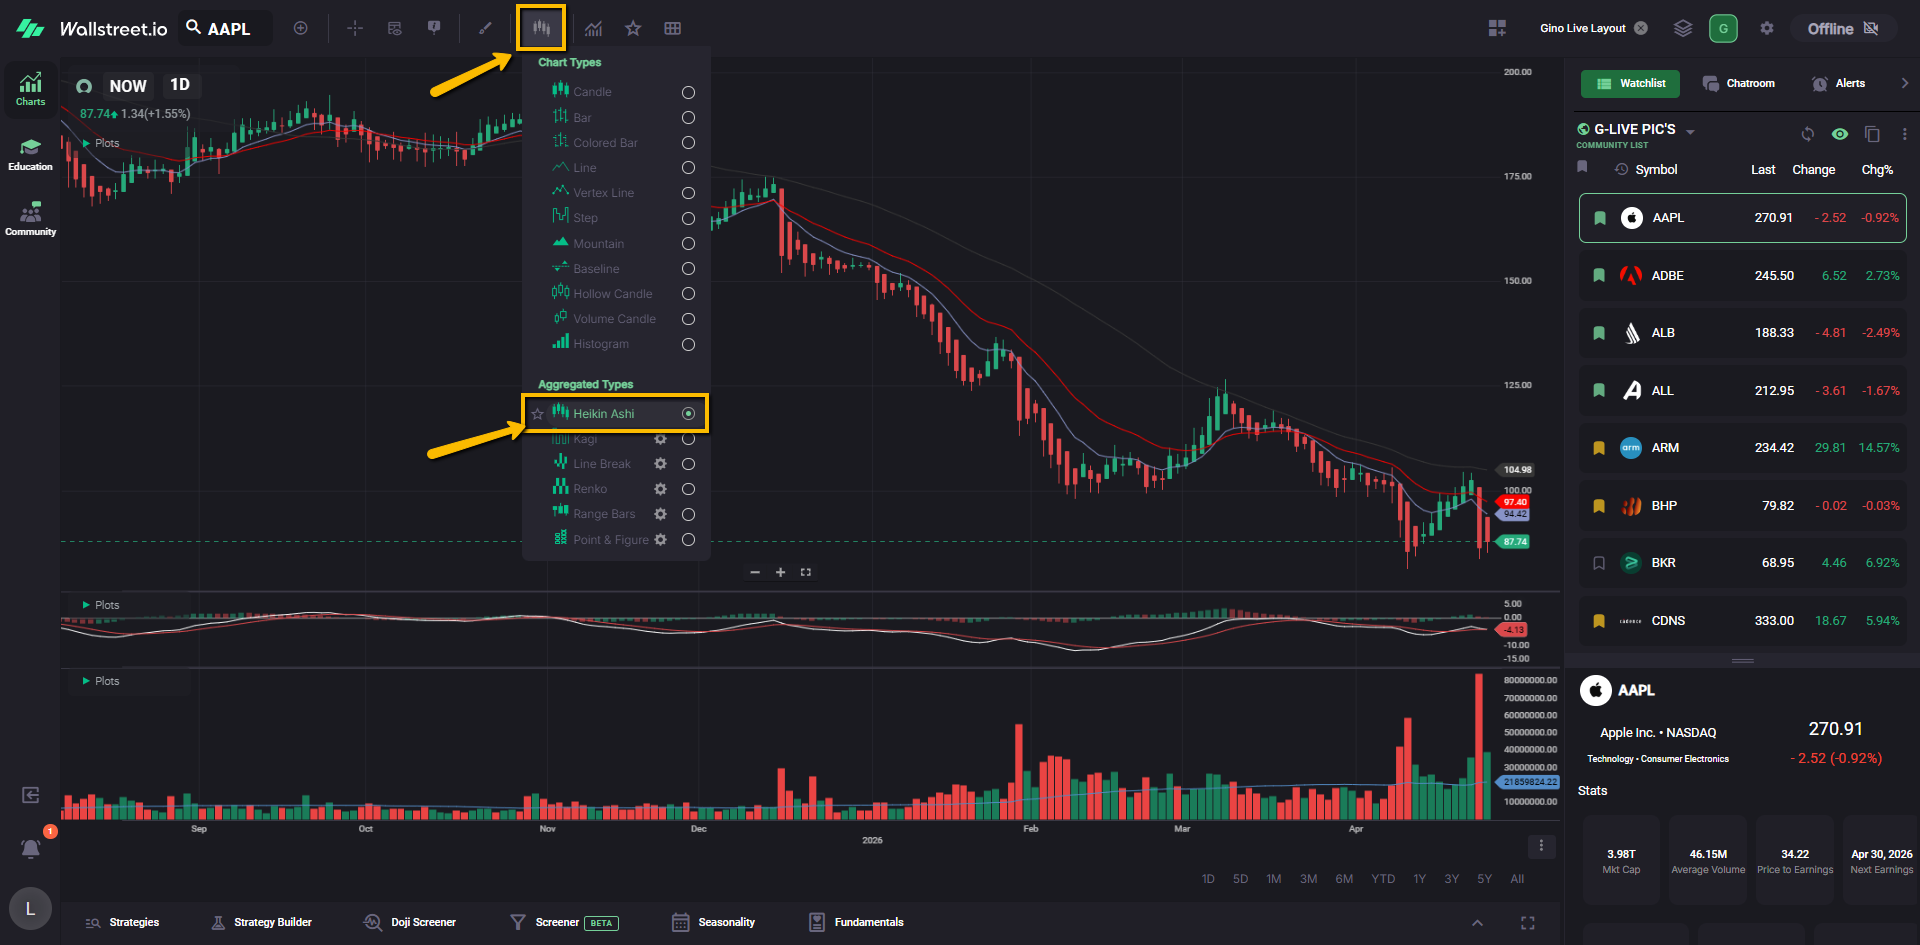Refresh the G-LIVE PIC'S watchlist

(x=1807, y=134)
